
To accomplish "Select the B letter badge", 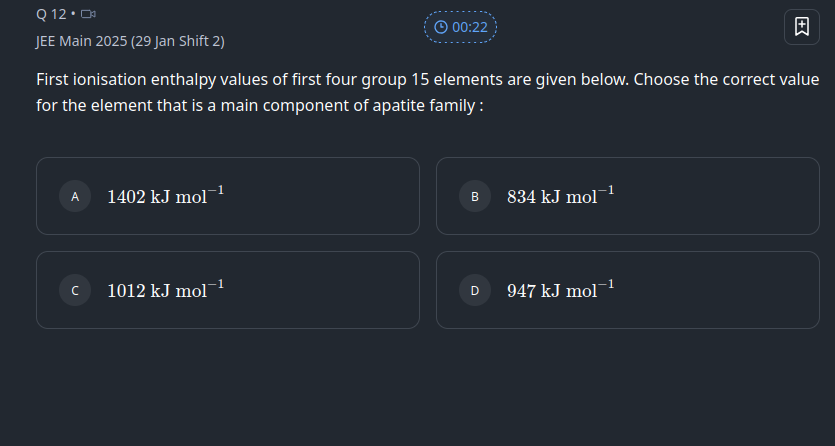I will point(475,197).
